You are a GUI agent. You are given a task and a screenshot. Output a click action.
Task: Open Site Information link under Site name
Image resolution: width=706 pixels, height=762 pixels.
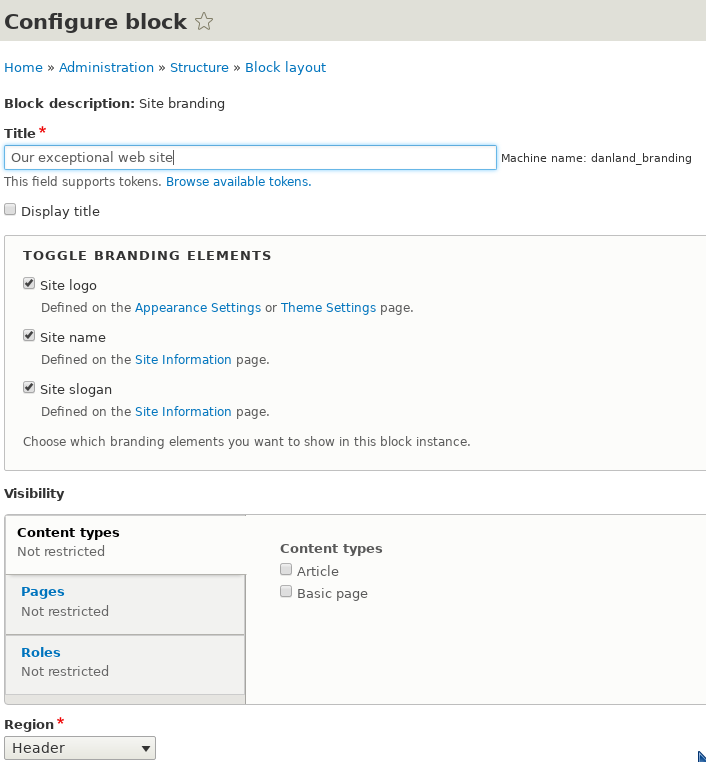point(183,360)
